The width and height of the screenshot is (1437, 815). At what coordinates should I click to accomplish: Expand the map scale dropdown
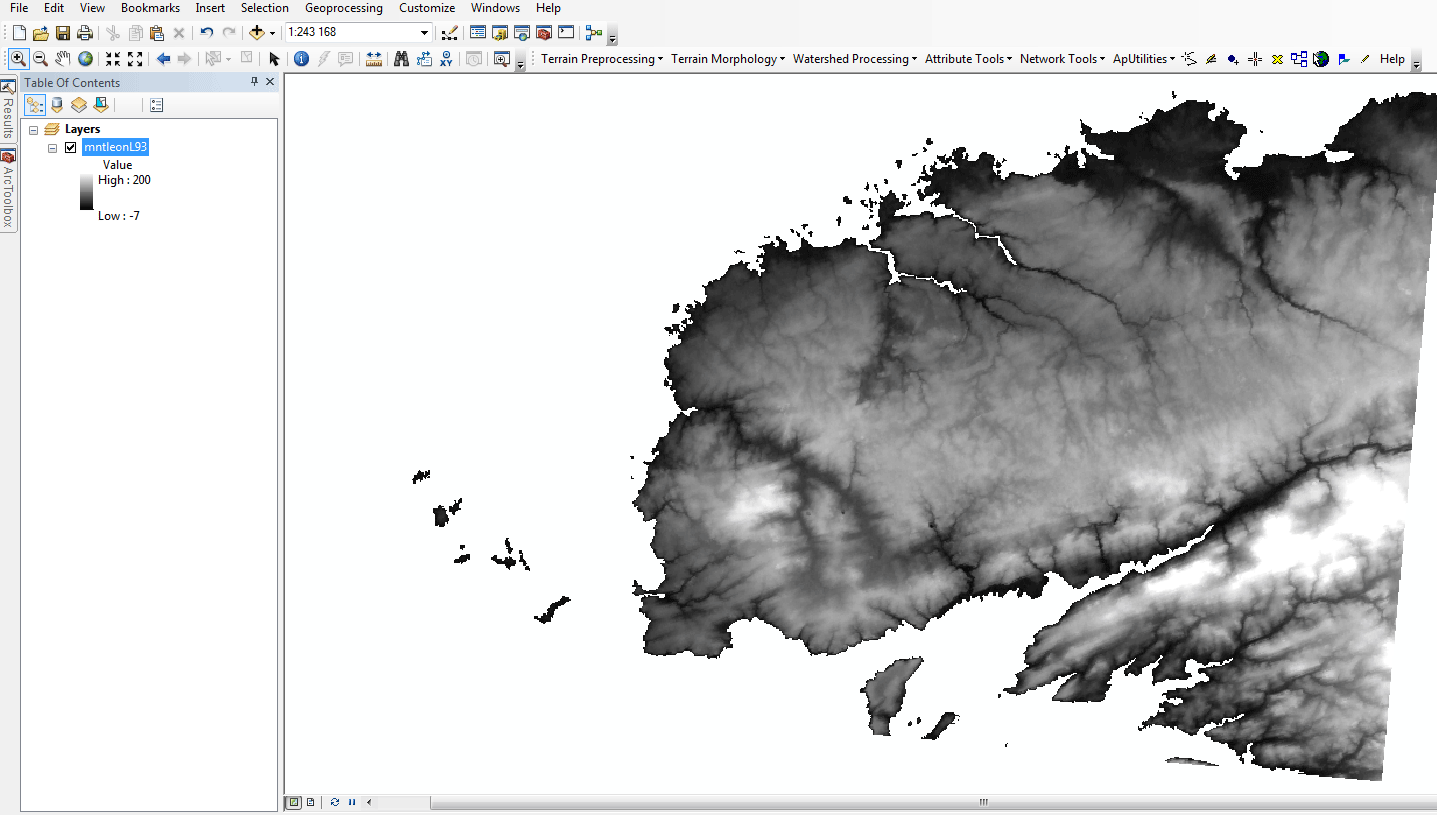424,33
